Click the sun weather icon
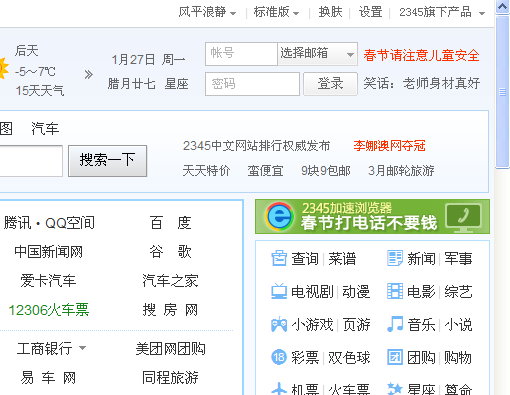 pyautogui.click(x=3, y=68)
